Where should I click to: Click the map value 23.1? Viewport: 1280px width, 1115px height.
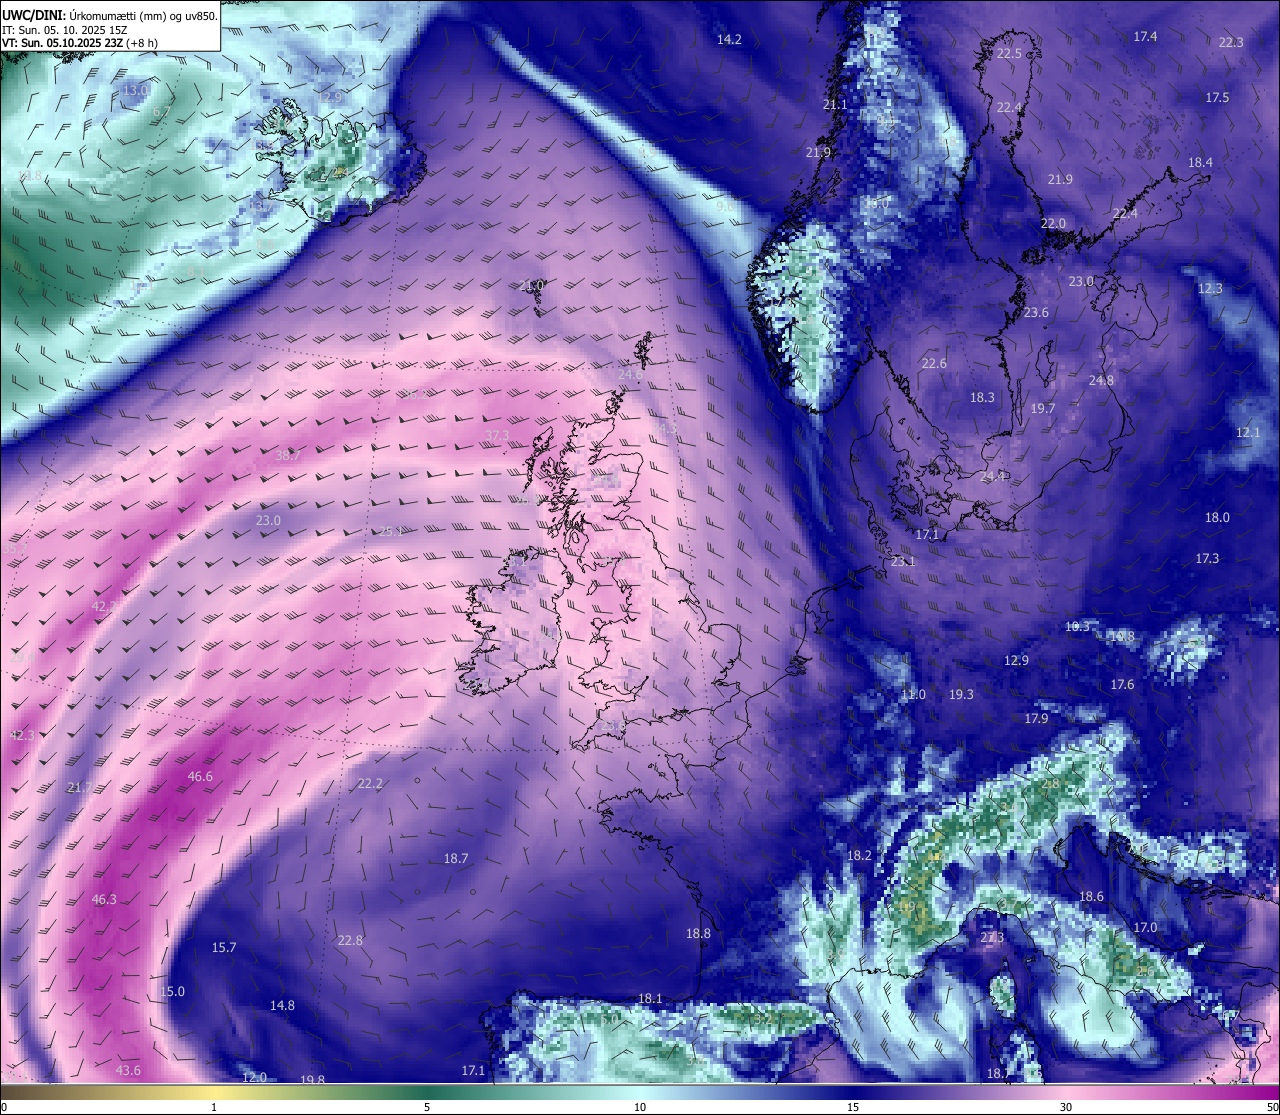pos(903,562)
